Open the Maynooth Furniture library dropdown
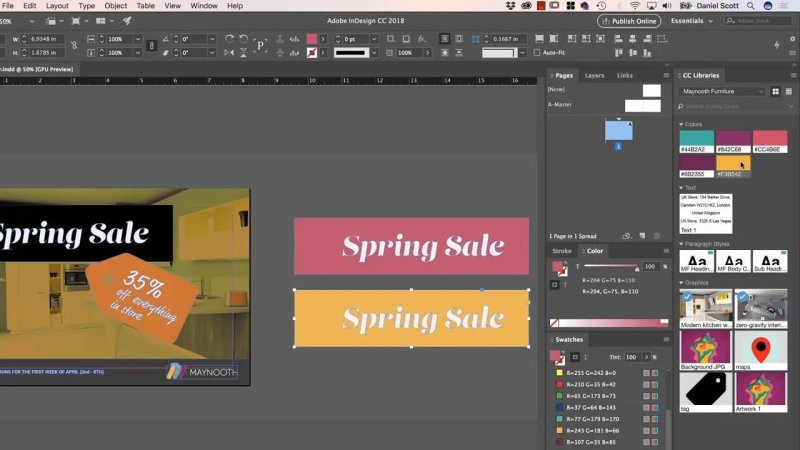The width and height of the screenshot is (800, 450). 722,91
